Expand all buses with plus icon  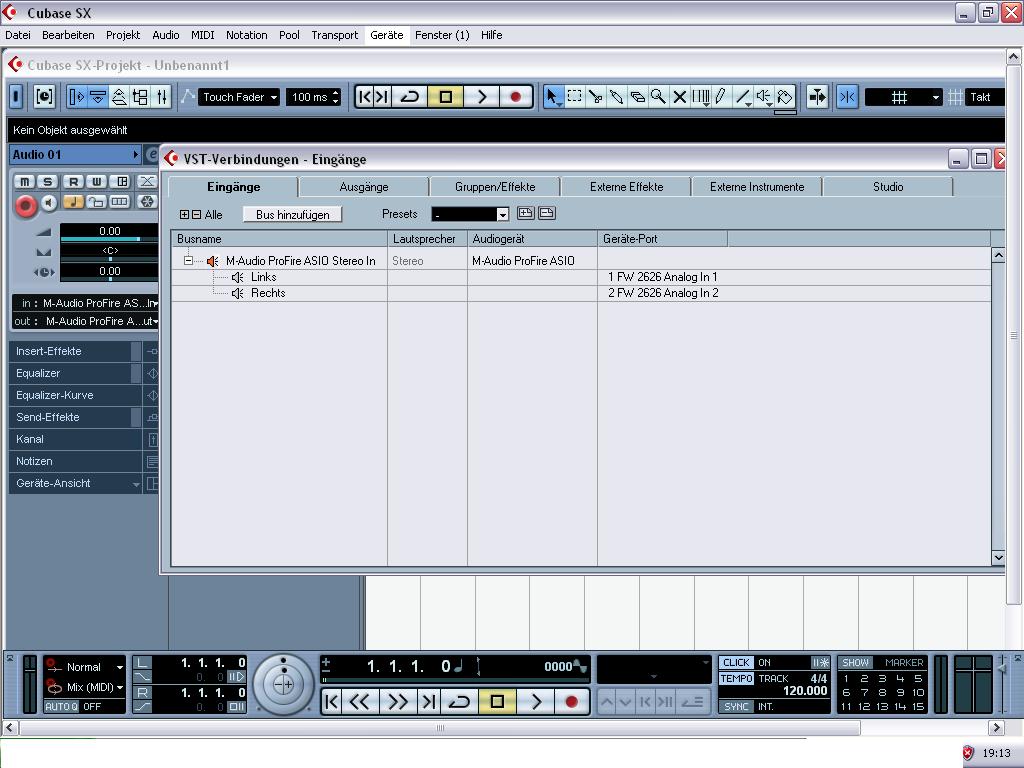184,214
